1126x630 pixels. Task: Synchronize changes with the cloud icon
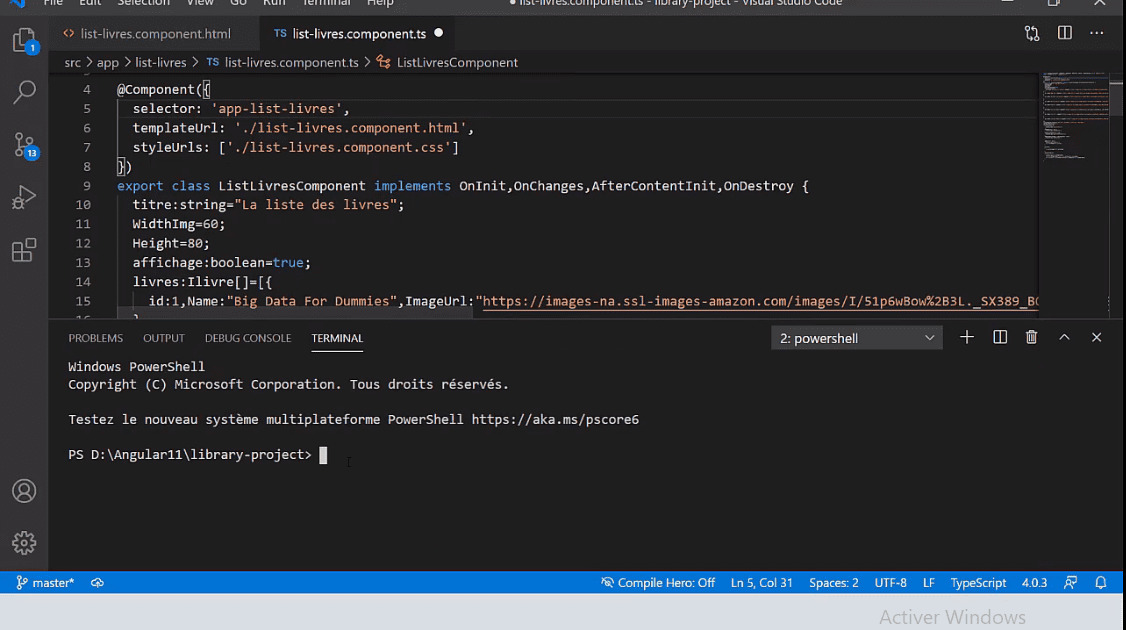pos(97,583)
